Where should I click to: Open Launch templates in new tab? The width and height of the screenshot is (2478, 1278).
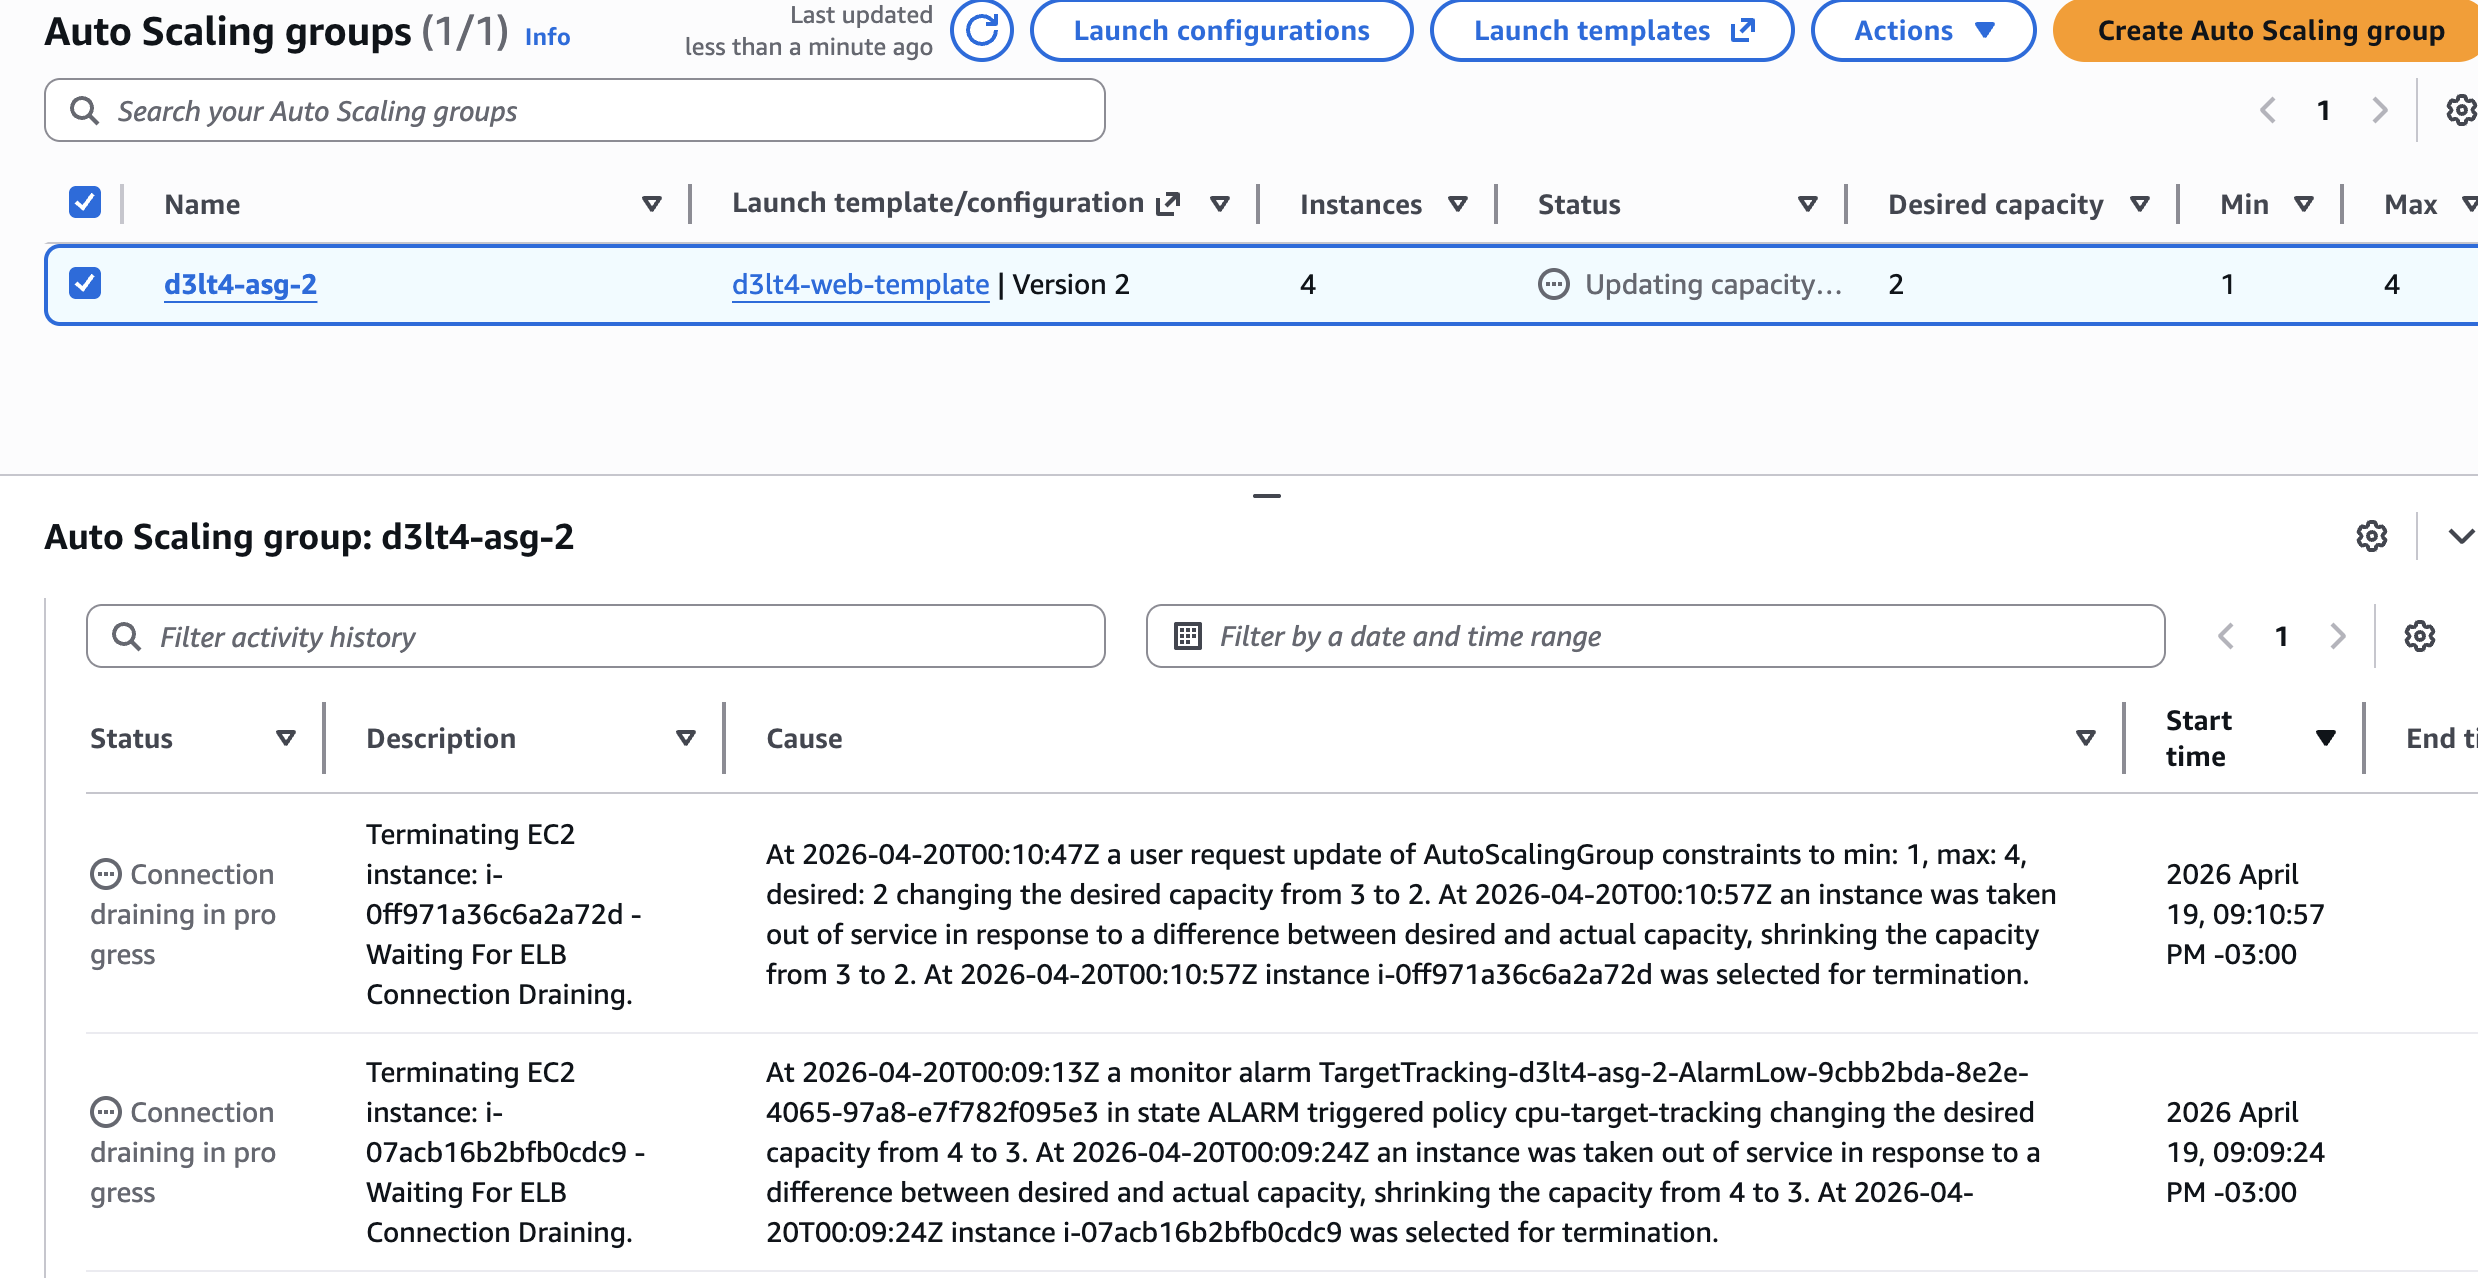[1612, 31]
